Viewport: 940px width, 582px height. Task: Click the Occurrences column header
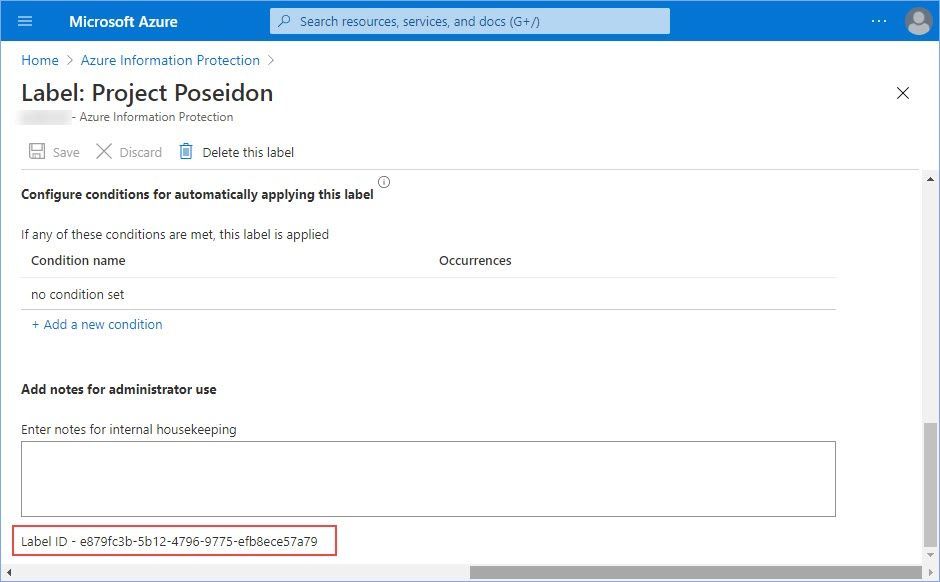click(x=475, y=261)
